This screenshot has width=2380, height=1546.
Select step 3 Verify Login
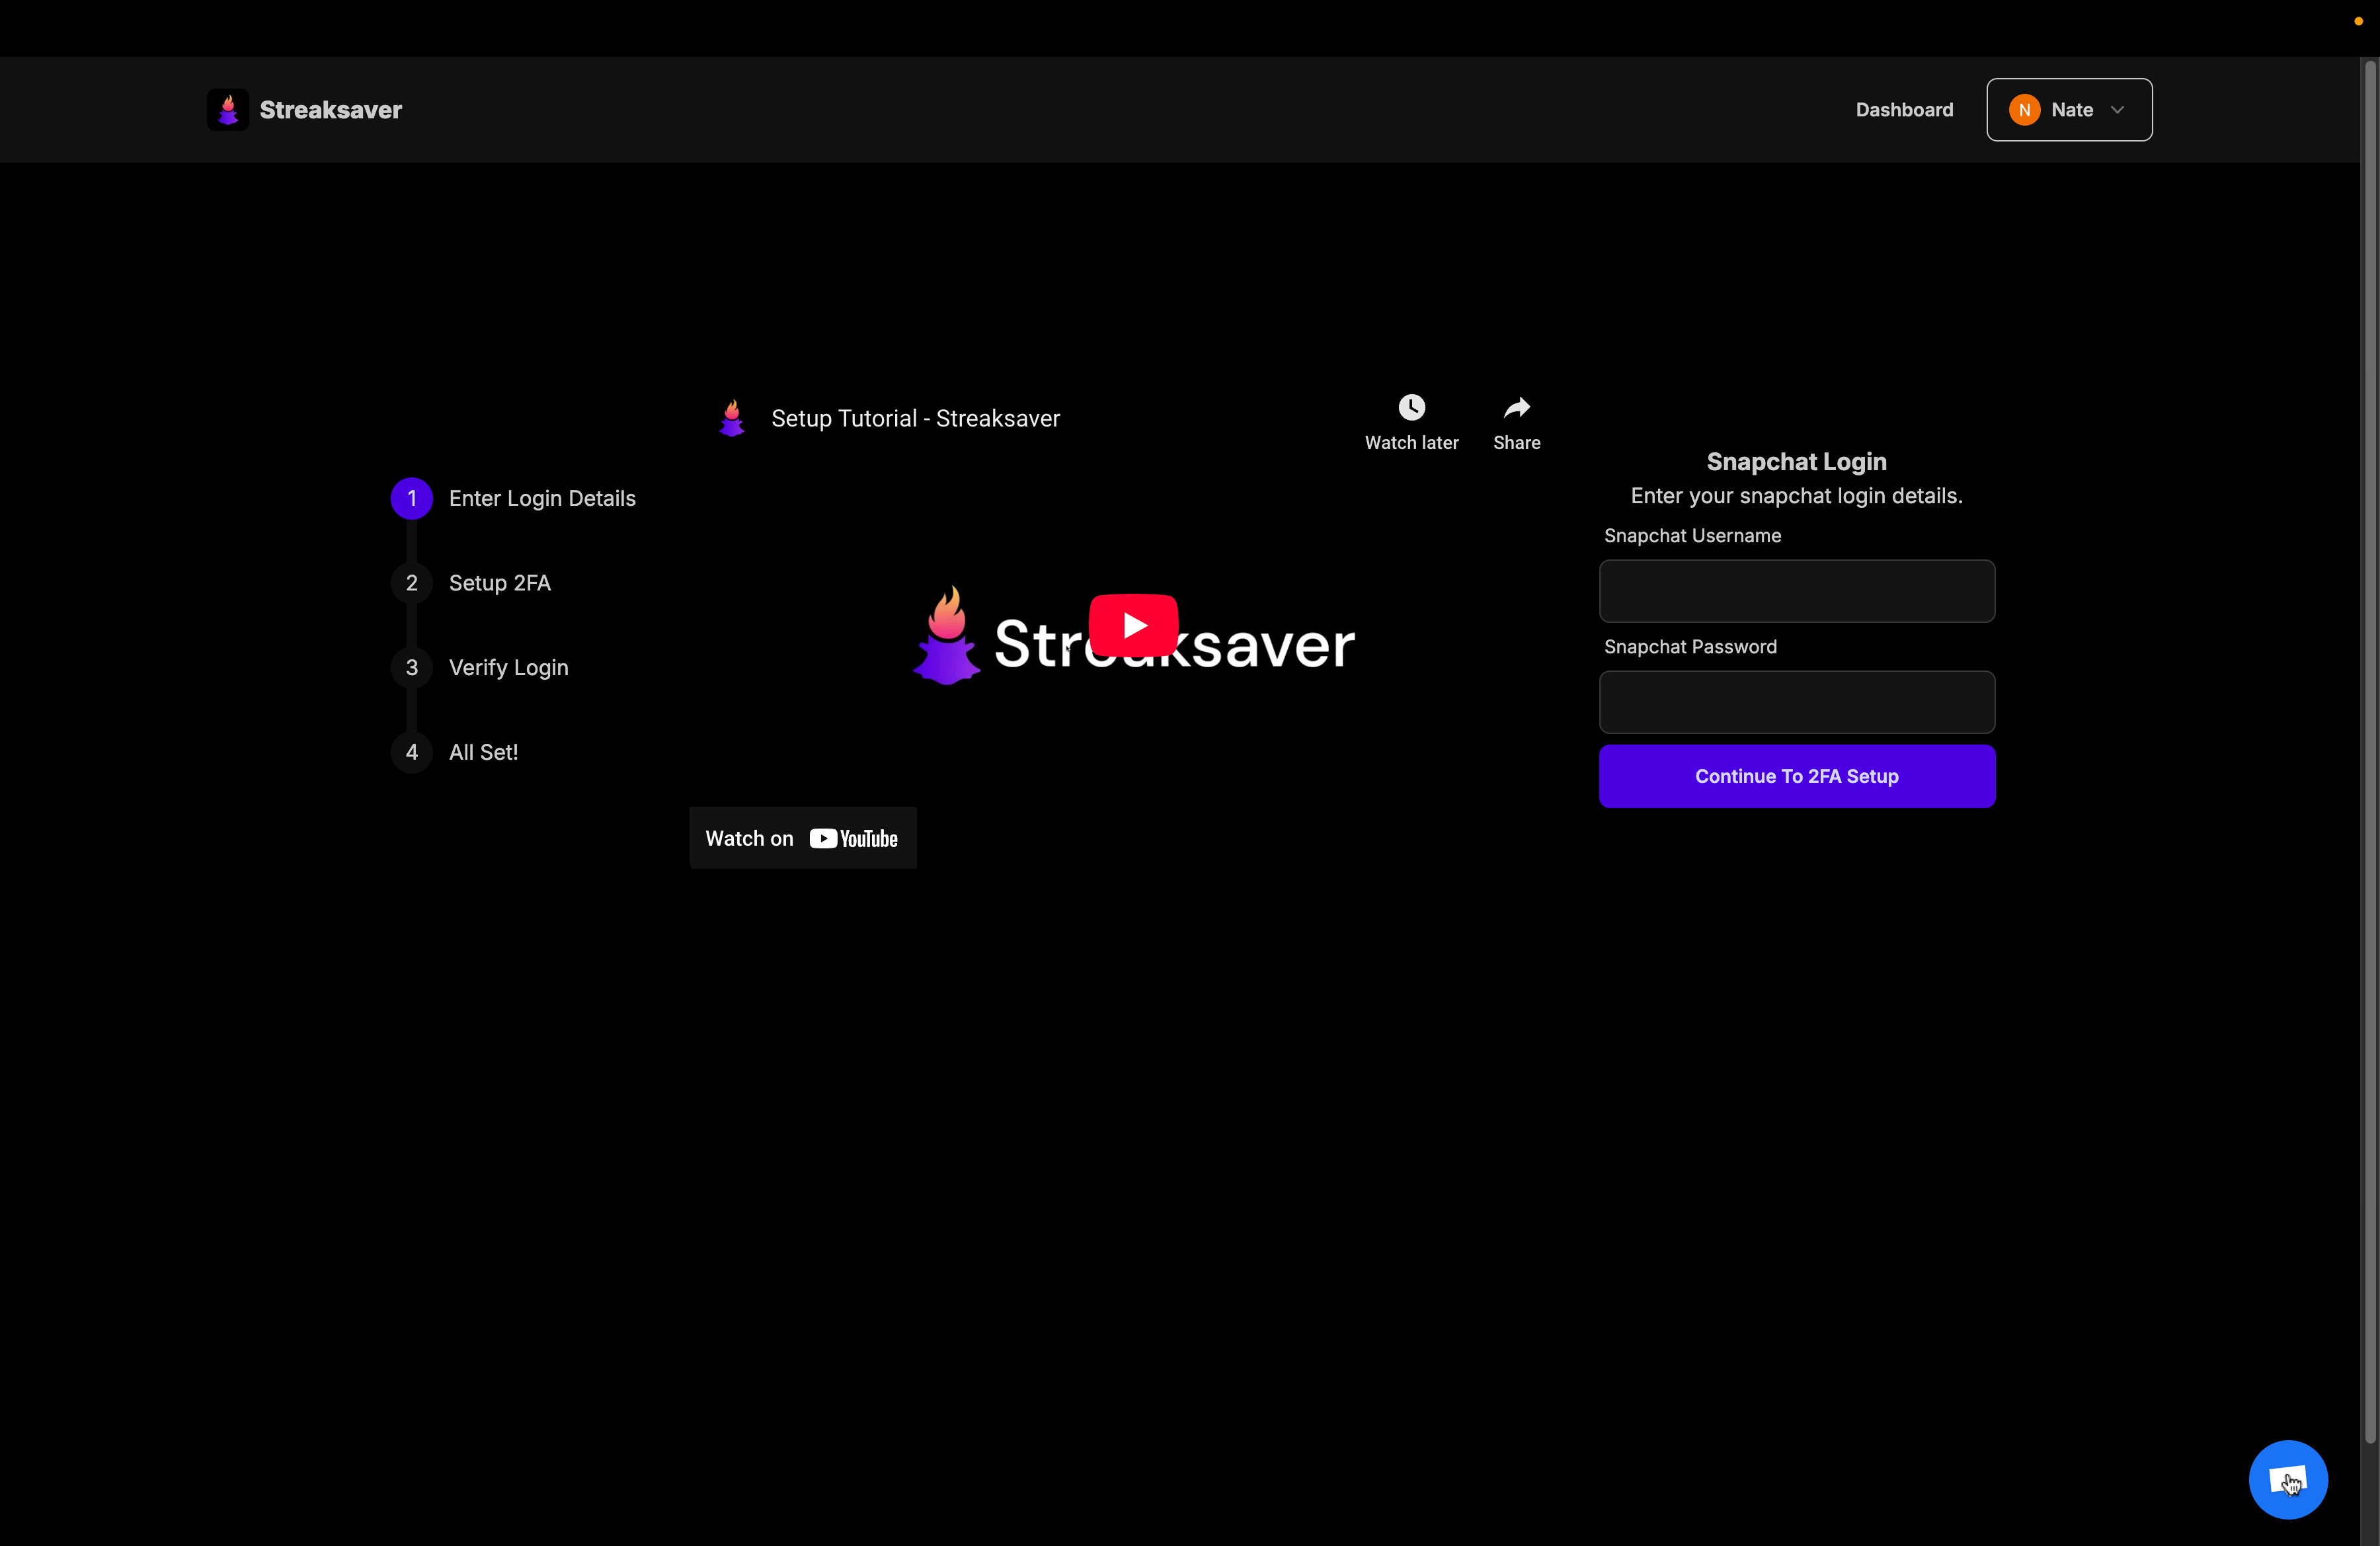pyautogui.click(x=480, y=668)
